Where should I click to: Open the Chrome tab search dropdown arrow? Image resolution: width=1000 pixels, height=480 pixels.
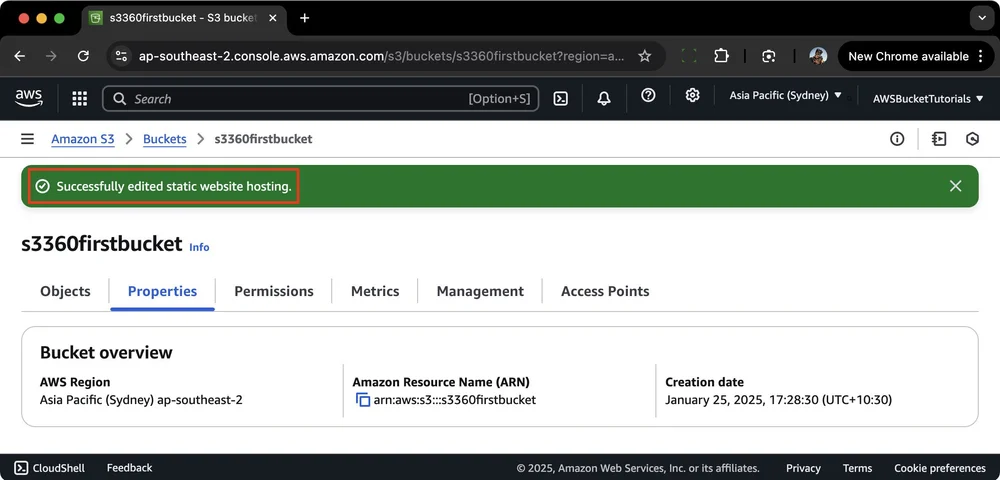[982, 18]
